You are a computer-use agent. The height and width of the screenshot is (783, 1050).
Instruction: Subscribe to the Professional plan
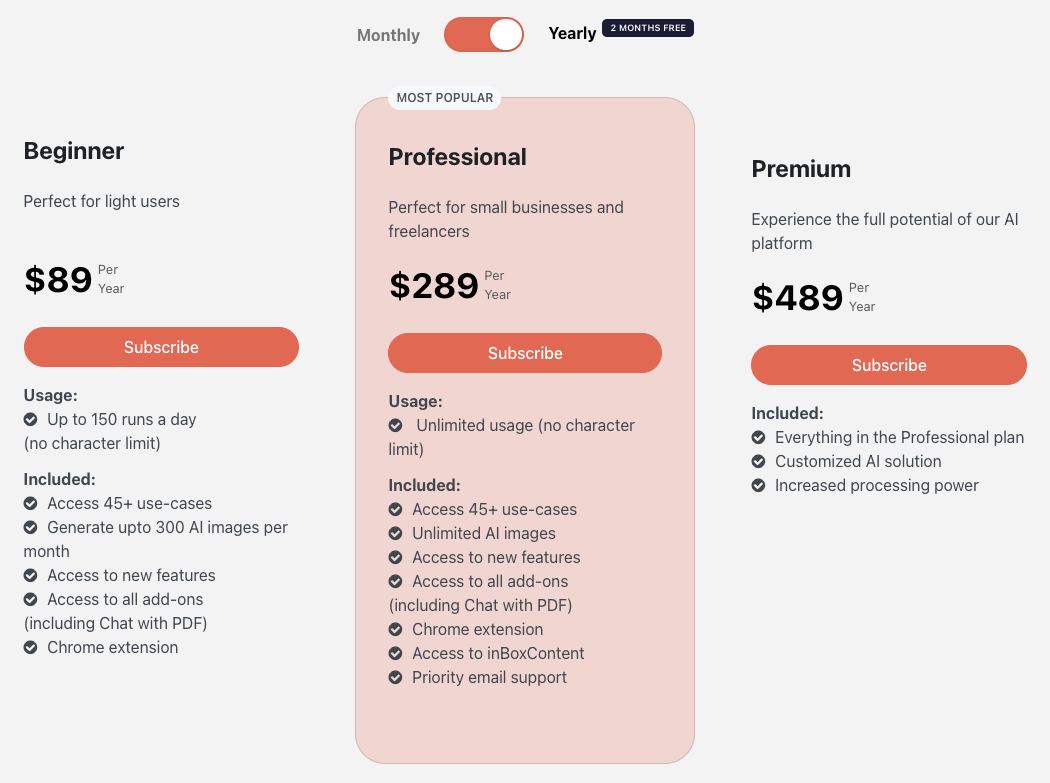(525, 353)
